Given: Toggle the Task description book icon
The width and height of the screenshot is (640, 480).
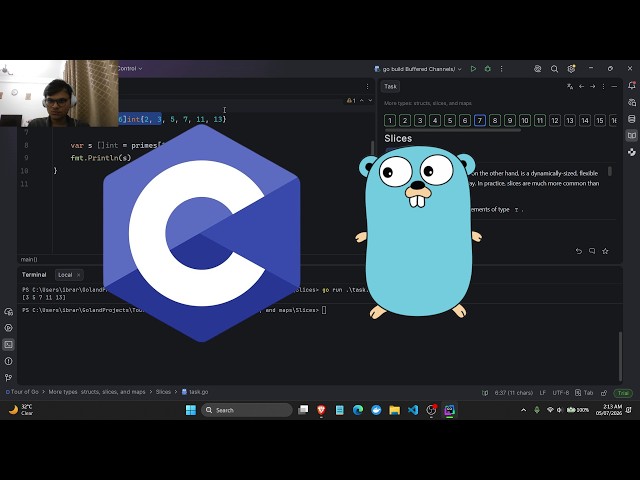Looking at the screenshot, I should [632, 136].
